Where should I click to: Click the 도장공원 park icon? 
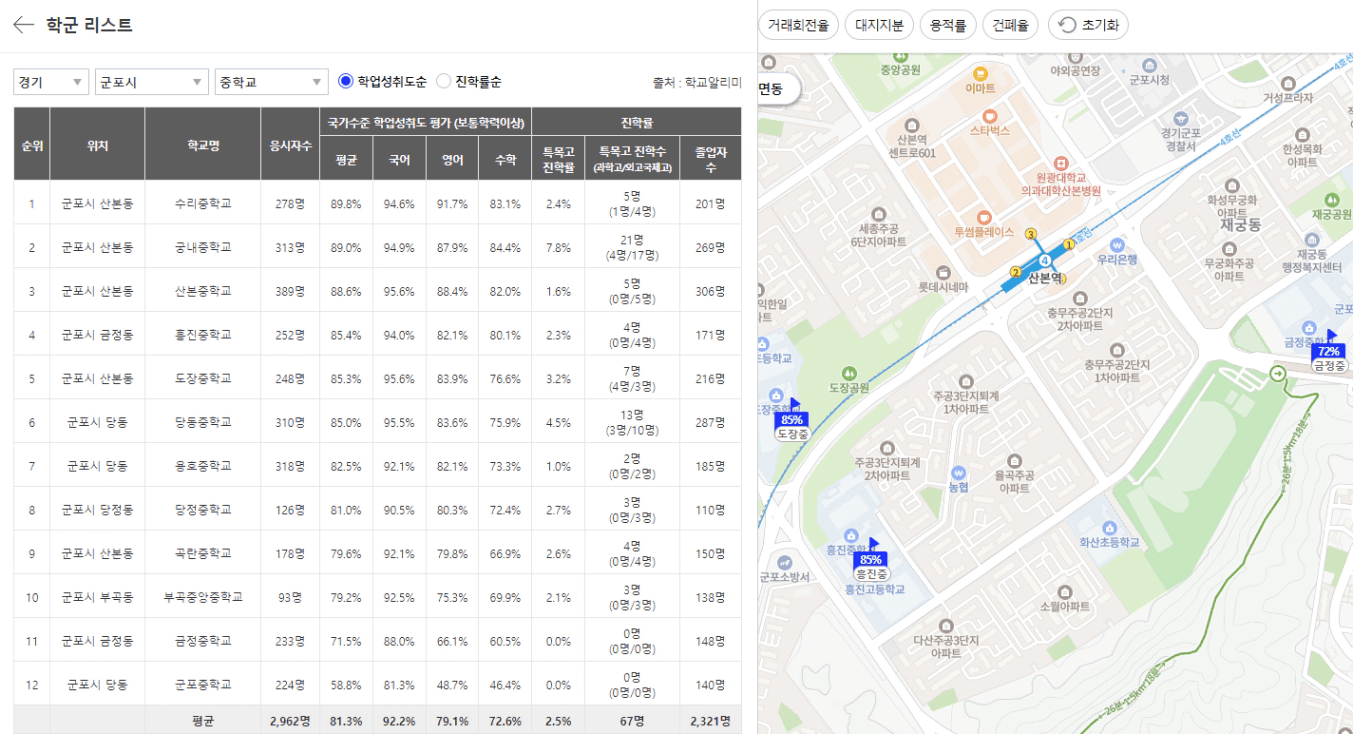coord(849,373)
